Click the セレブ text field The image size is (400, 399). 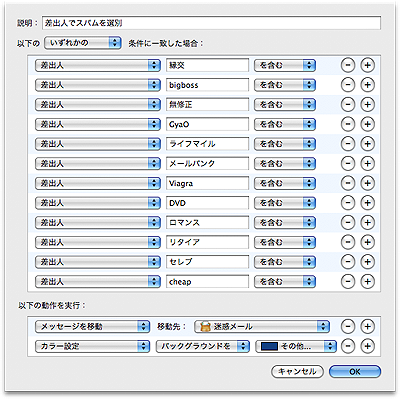click(x=207, y=262)
